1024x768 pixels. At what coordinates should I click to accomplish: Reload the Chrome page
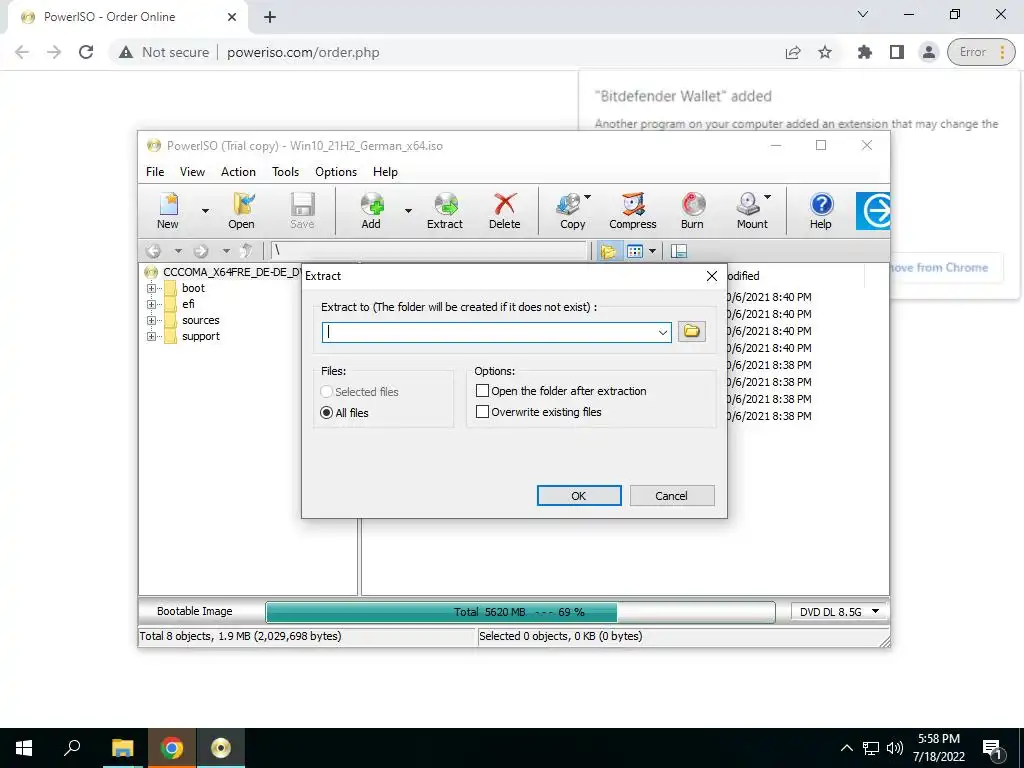point(86,52)
